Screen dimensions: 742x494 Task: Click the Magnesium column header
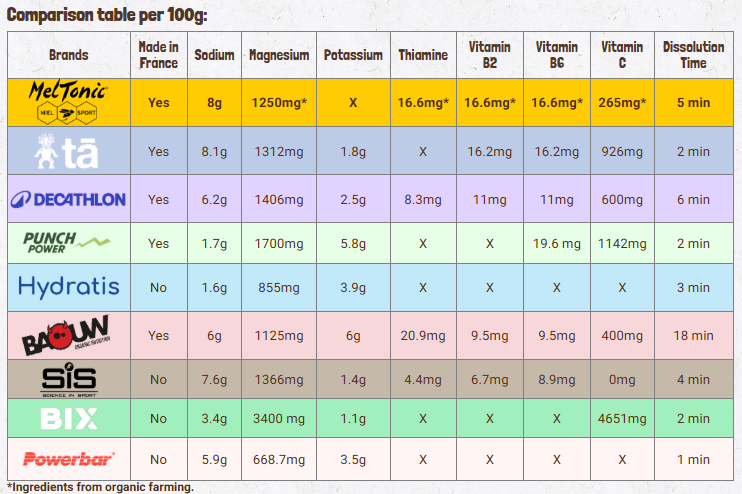[x=277, y=56]
